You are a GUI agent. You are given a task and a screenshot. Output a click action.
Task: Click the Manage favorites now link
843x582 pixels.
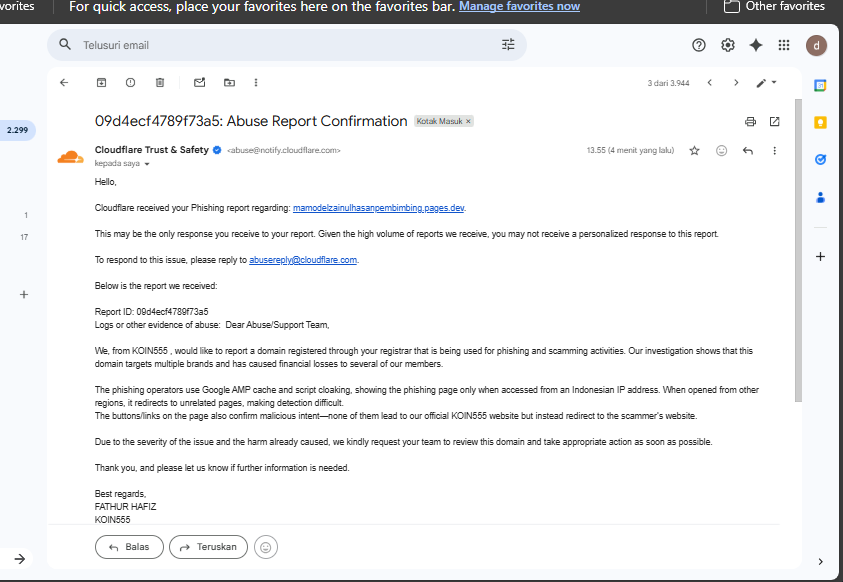519,6
